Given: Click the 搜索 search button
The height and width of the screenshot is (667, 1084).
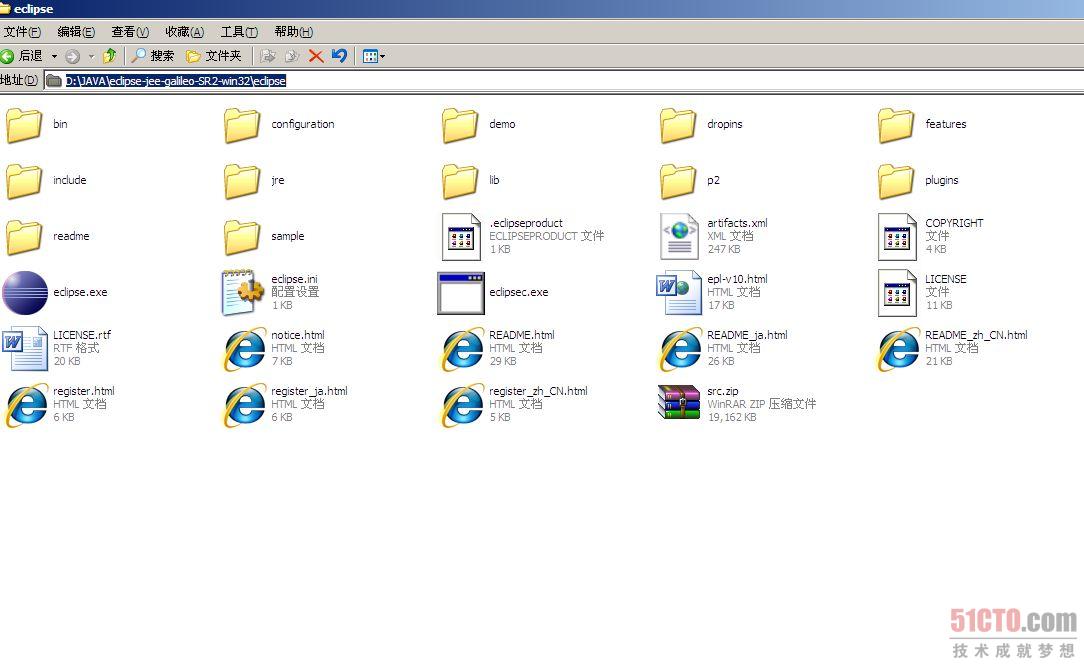Looking at the screenshot, I should click(153, 56).
